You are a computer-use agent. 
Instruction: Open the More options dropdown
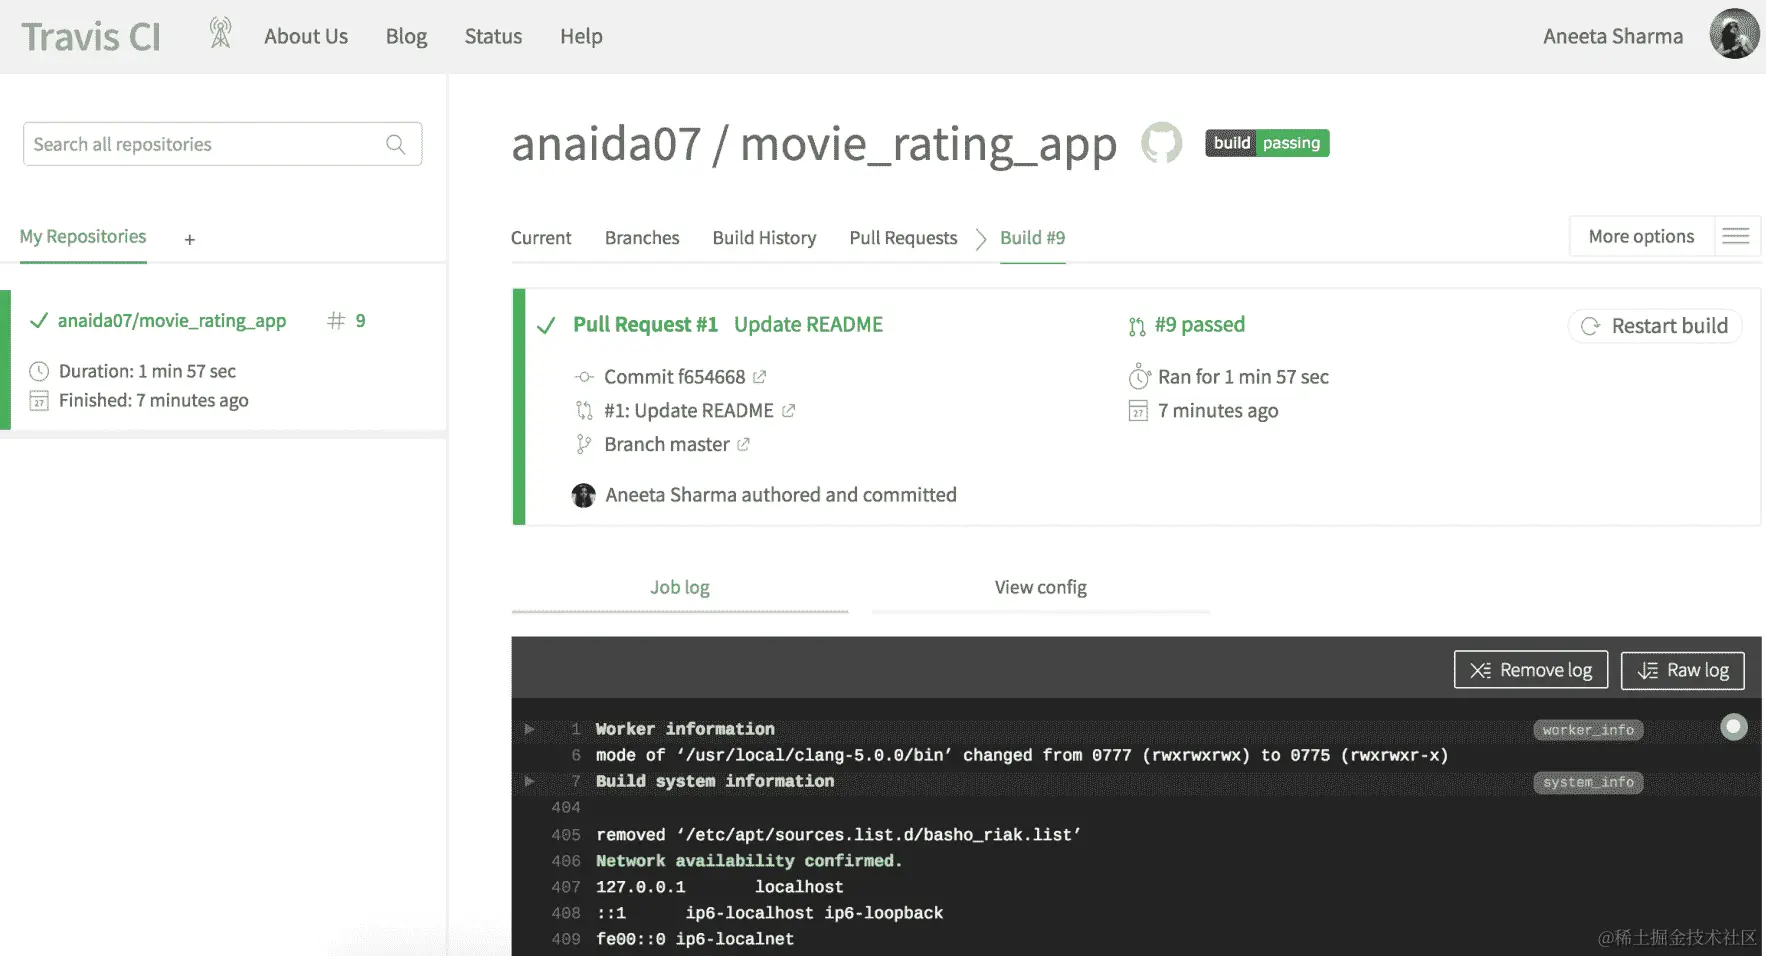(x=1641, y=237)
